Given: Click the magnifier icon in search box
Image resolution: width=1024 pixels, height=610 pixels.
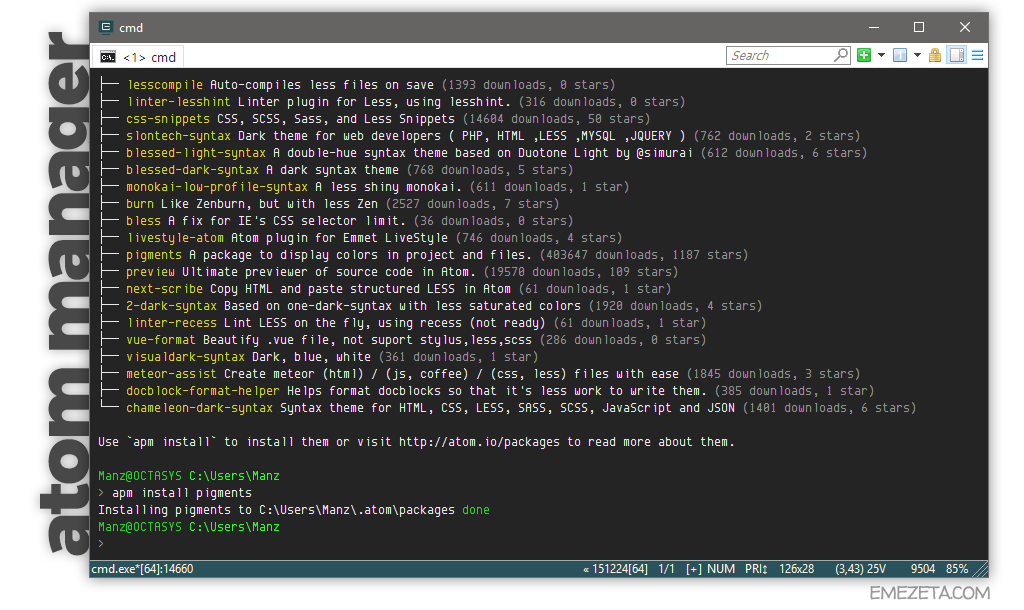Looking at the screenshot, I should 841,56.
